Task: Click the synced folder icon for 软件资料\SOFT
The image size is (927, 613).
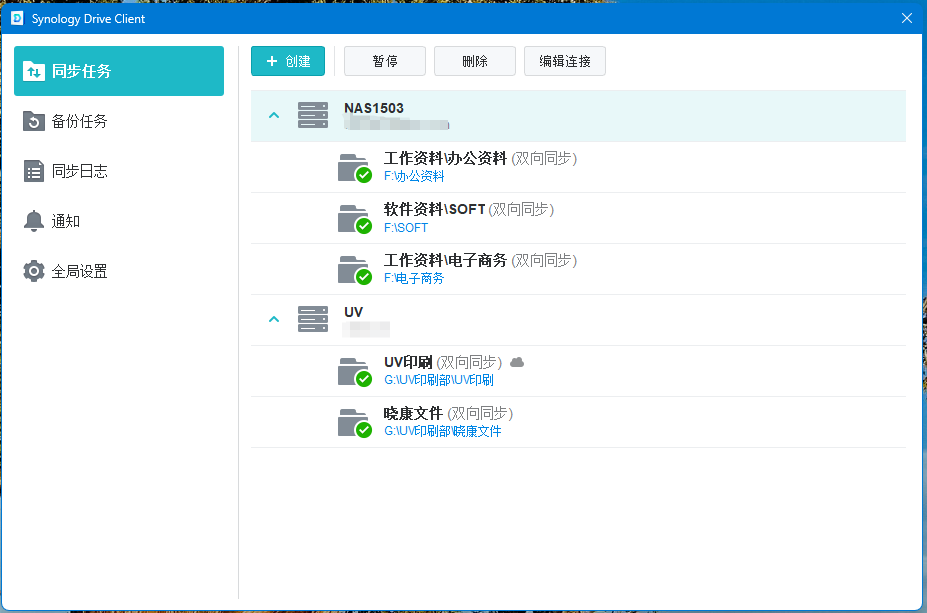Action: pos(354,218)
